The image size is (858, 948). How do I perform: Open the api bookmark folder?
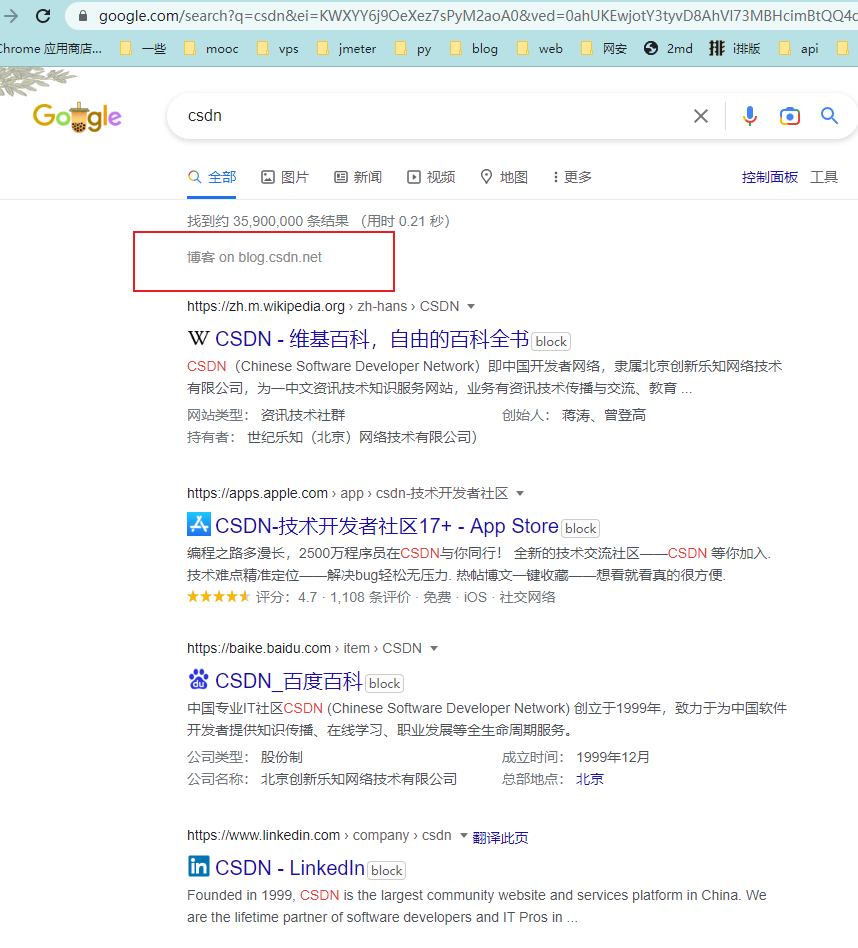click(x=799, y=48)
